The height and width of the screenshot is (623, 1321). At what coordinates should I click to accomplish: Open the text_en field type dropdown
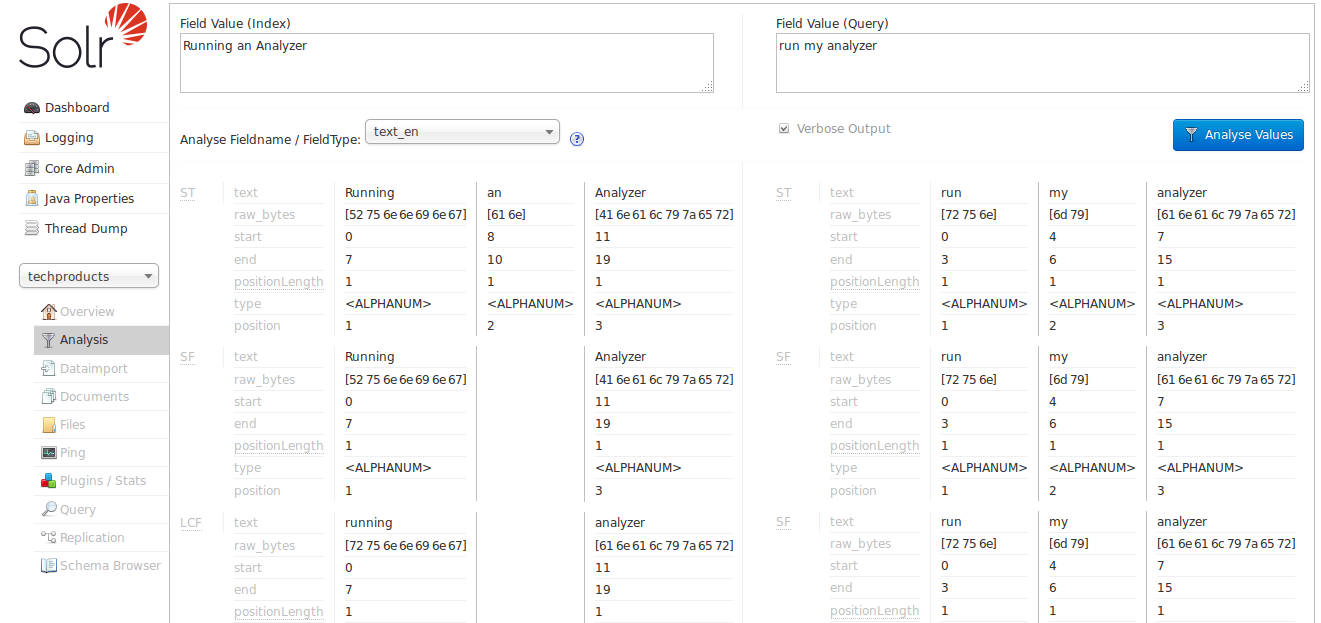coord(462,132)
